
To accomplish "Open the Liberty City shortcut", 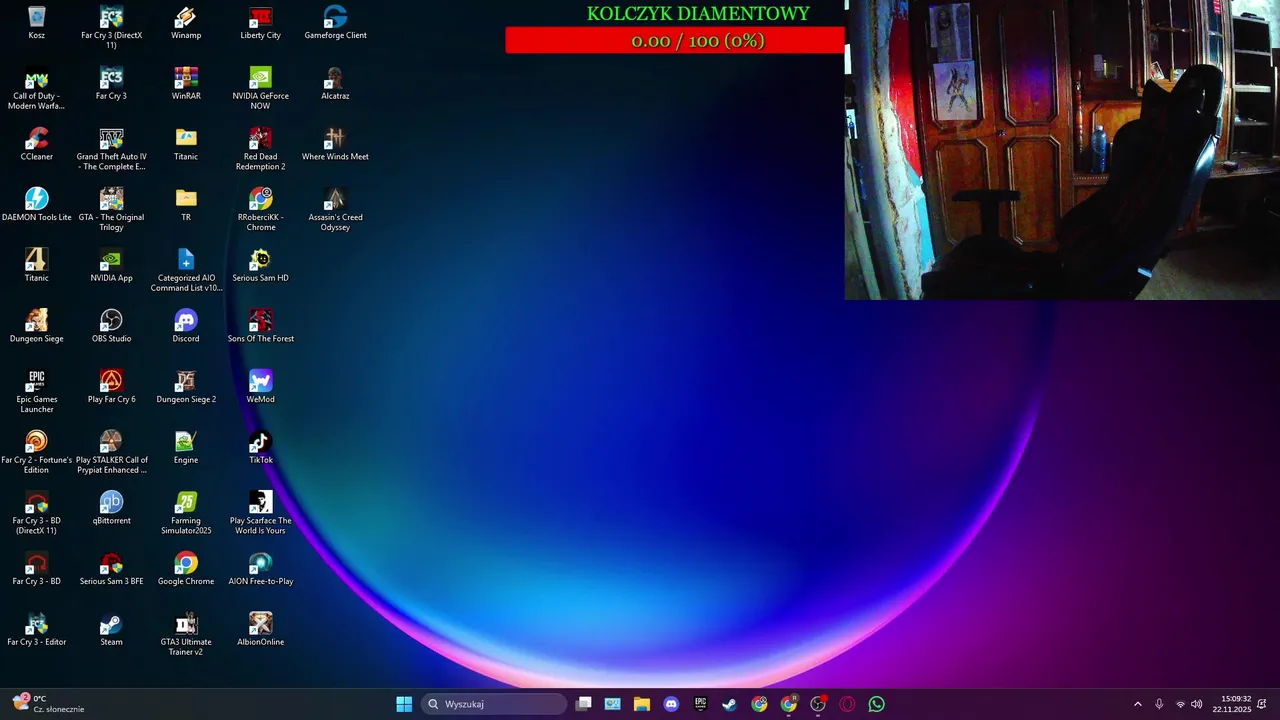I will point(260,23).
